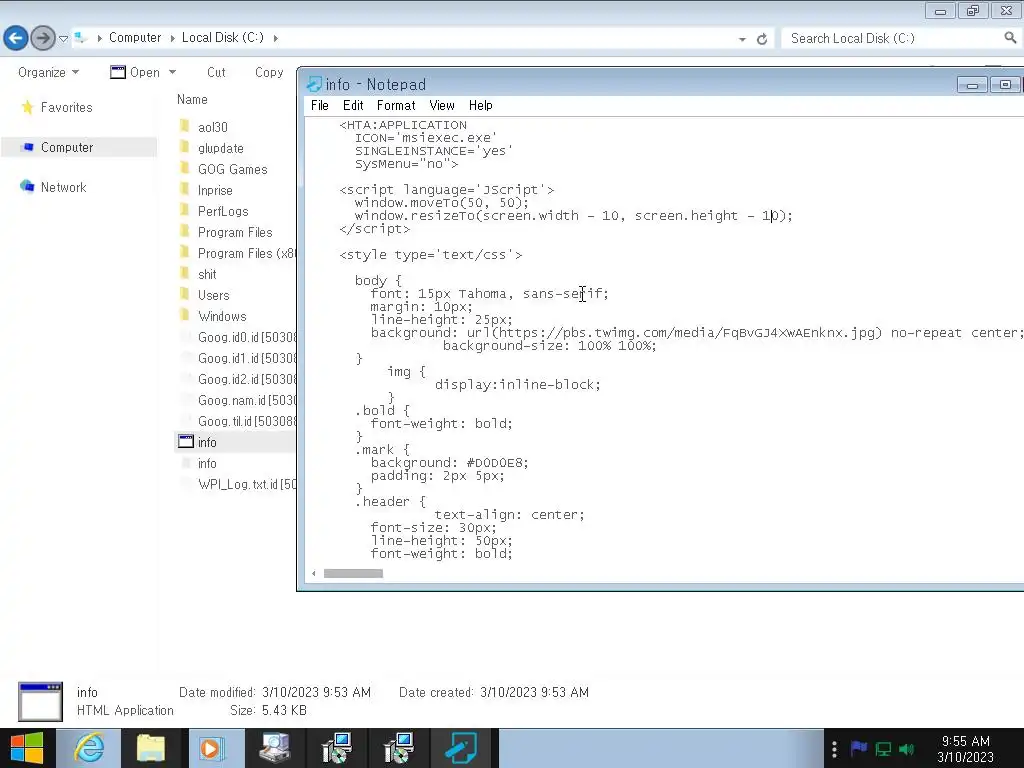Viewport: 1024px width, 768px height.
Task: Select Computer in the navigation pane
Action: (x=67, y=148)
